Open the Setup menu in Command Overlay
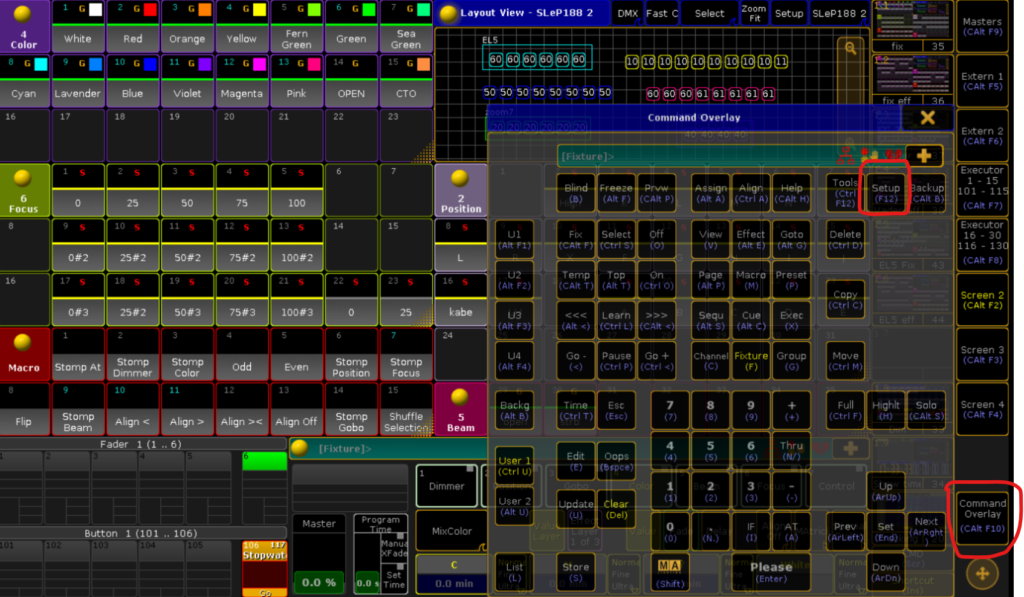The width and height of the screenshot is (1024, 597). click(885, 192)
